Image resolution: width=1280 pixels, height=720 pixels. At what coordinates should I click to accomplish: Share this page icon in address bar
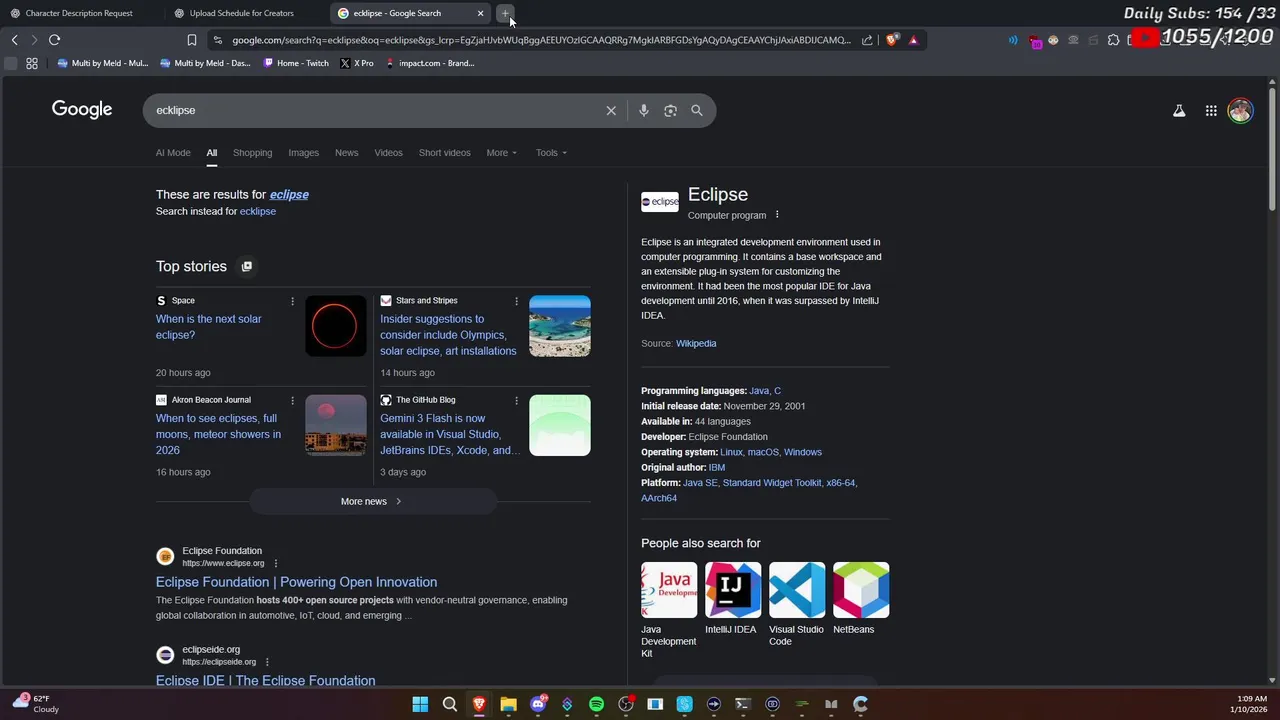[x=867, y=40]
